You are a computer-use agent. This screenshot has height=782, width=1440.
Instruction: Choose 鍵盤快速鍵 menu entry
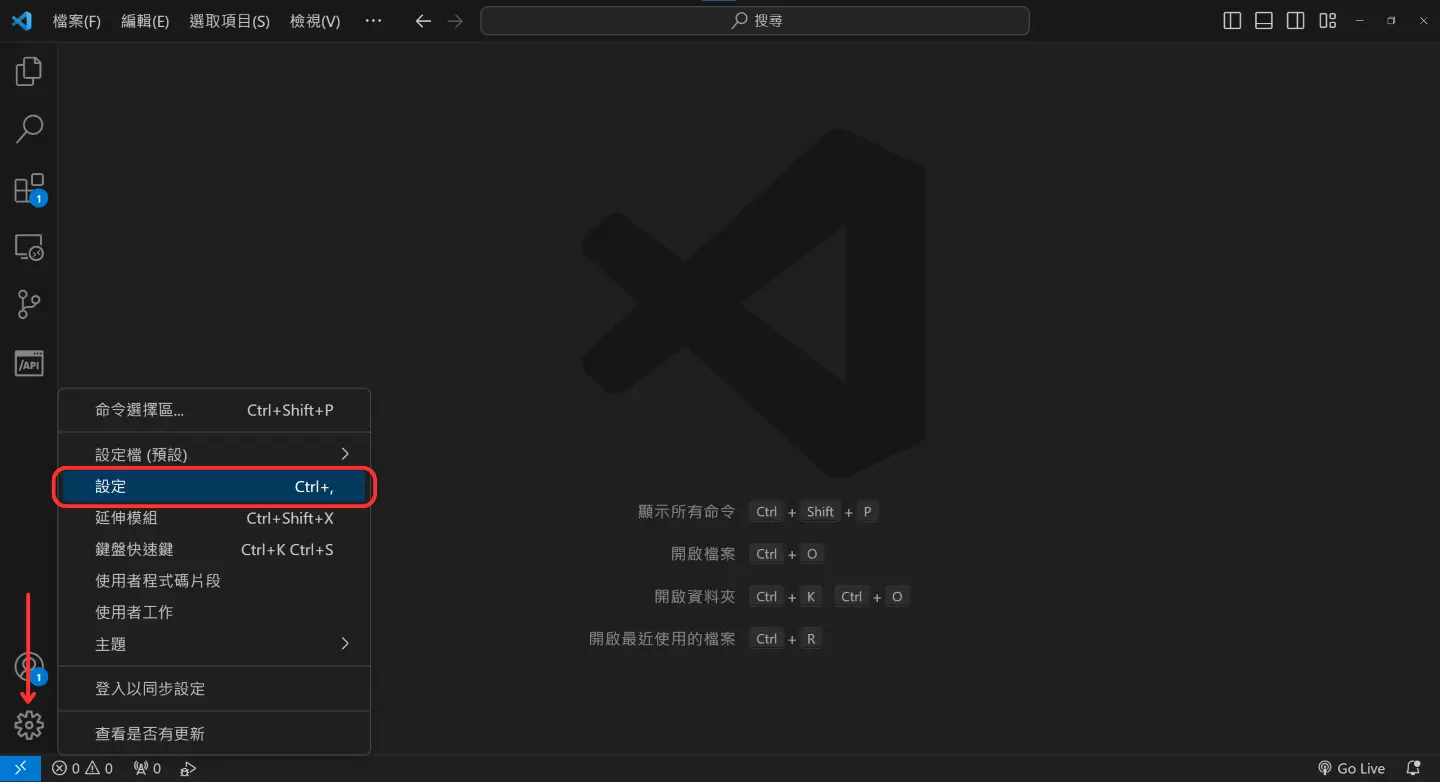click(x=214, y=549)
